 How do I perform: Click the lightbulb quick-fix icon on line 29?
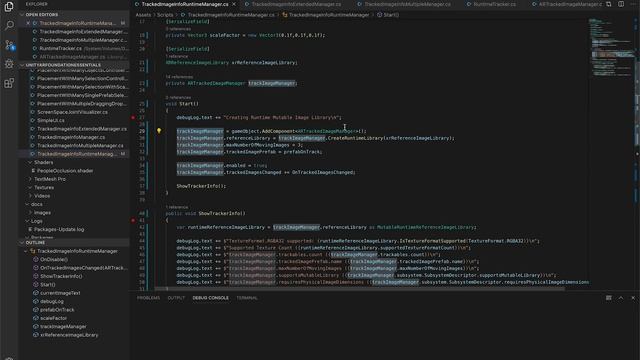click(x=159, y=131)
